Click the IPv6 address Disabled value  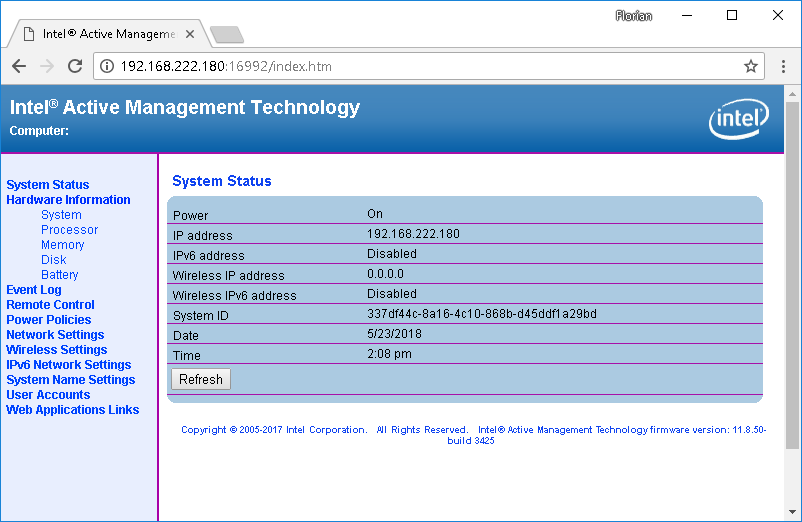[x=392, y=254]
